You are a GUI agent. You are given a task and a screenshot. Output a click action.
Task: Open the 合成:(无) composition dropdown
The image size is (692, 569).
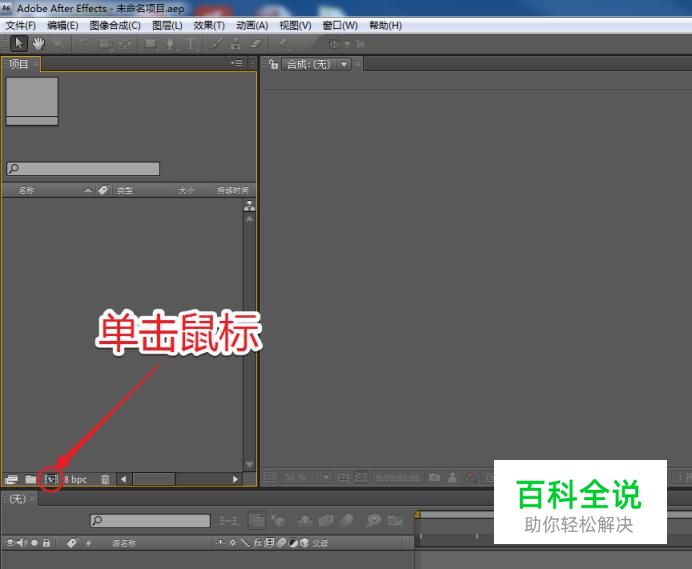[316, 64]
